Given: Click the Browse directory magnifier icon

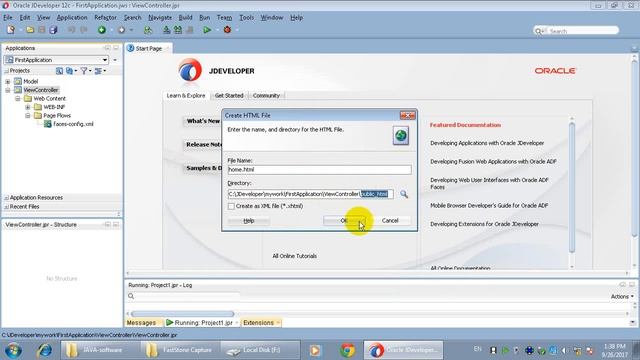Looking at the screenshot, I should click(404, 194).
